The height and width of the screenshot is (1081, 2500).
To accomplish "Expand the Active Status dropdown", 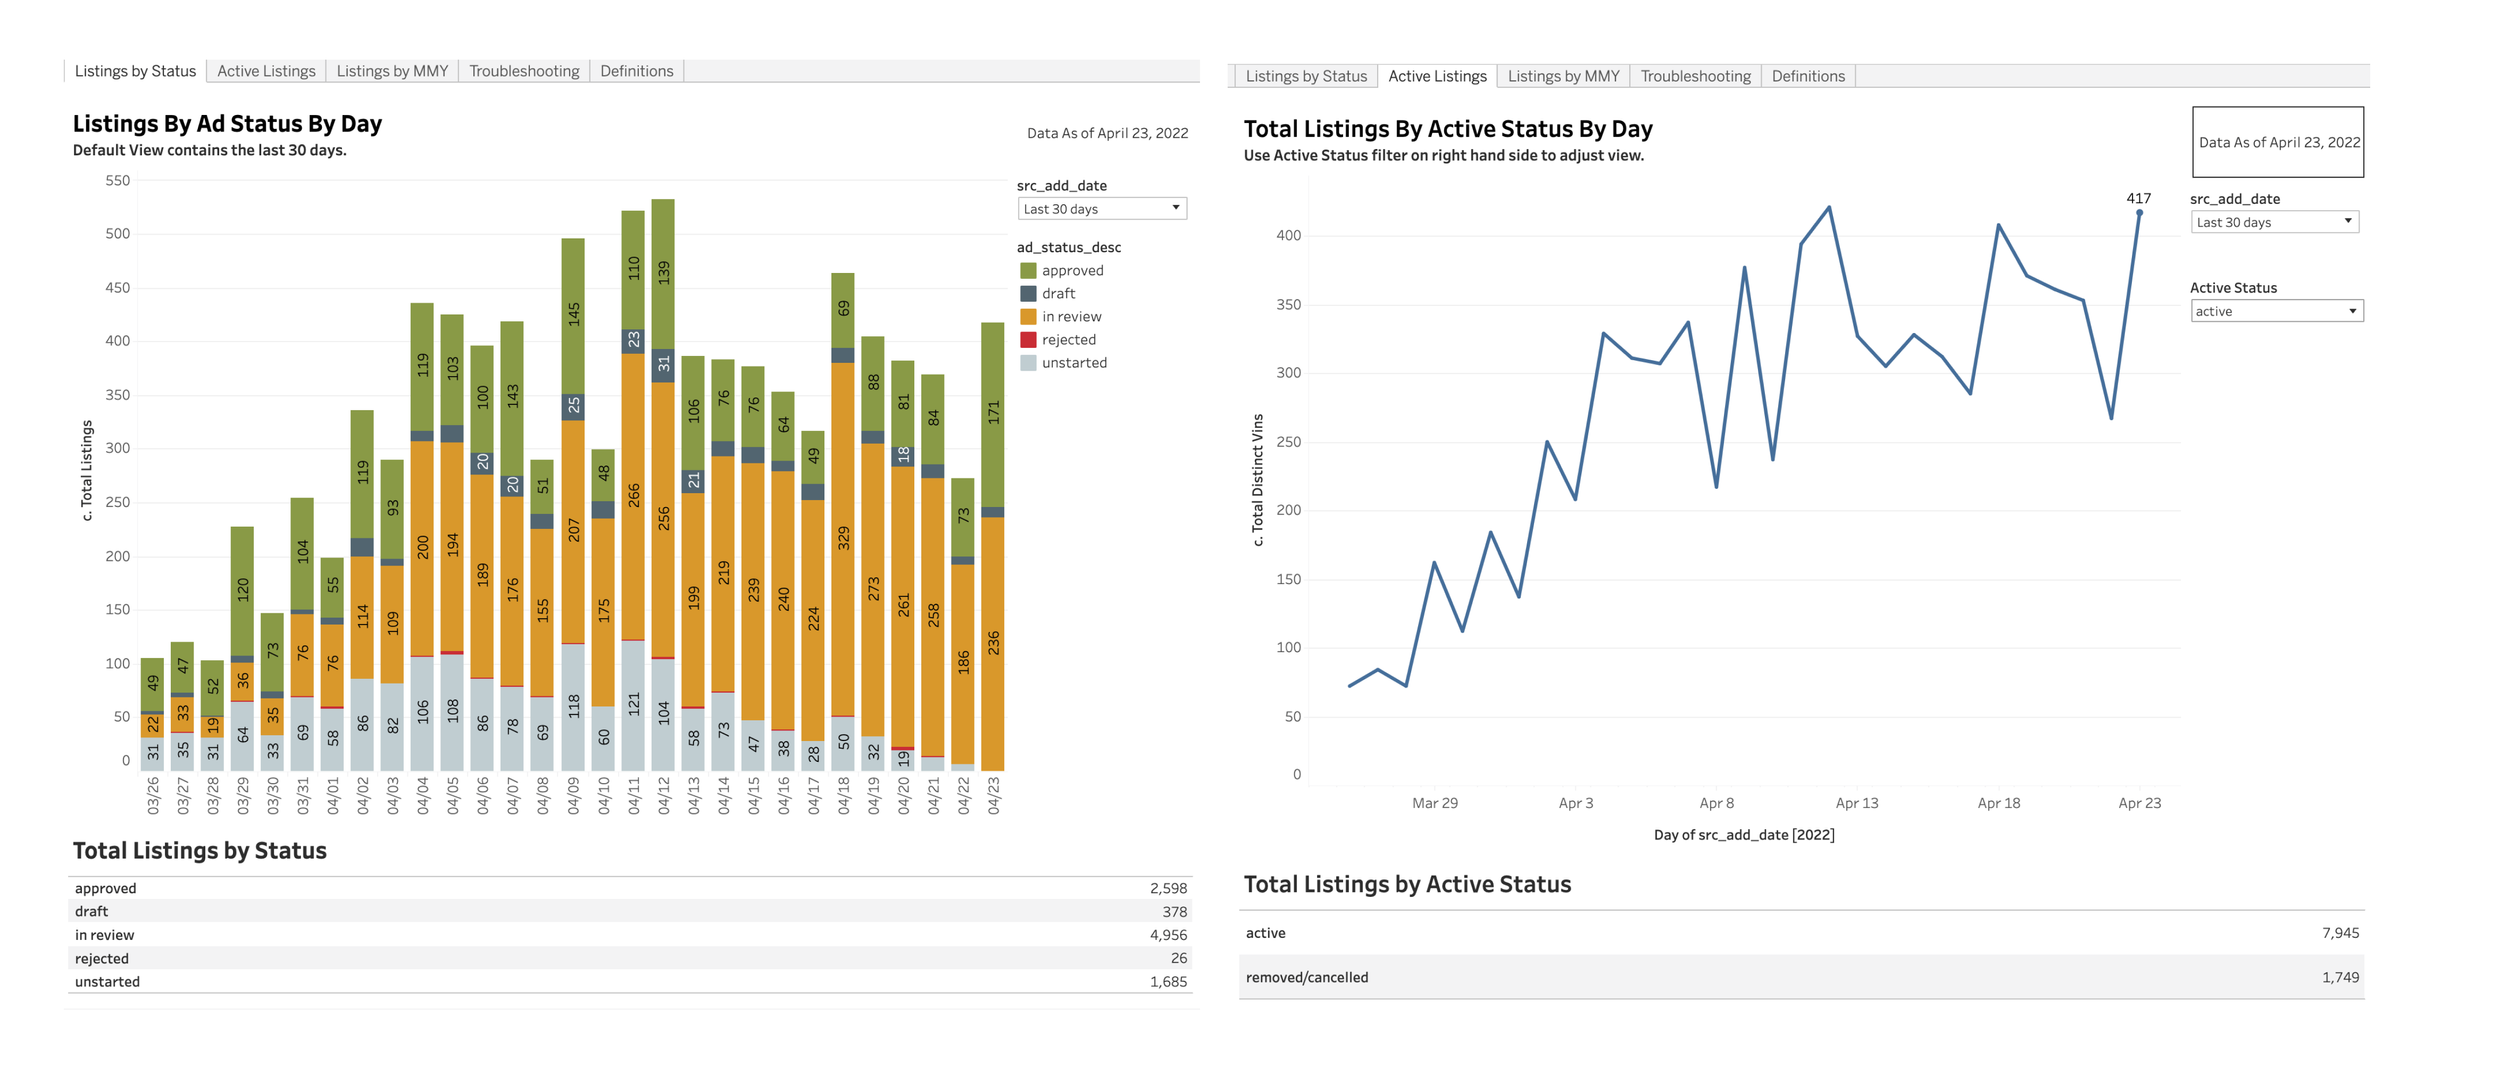I will pyautogui.click(x=2277, y=311).
